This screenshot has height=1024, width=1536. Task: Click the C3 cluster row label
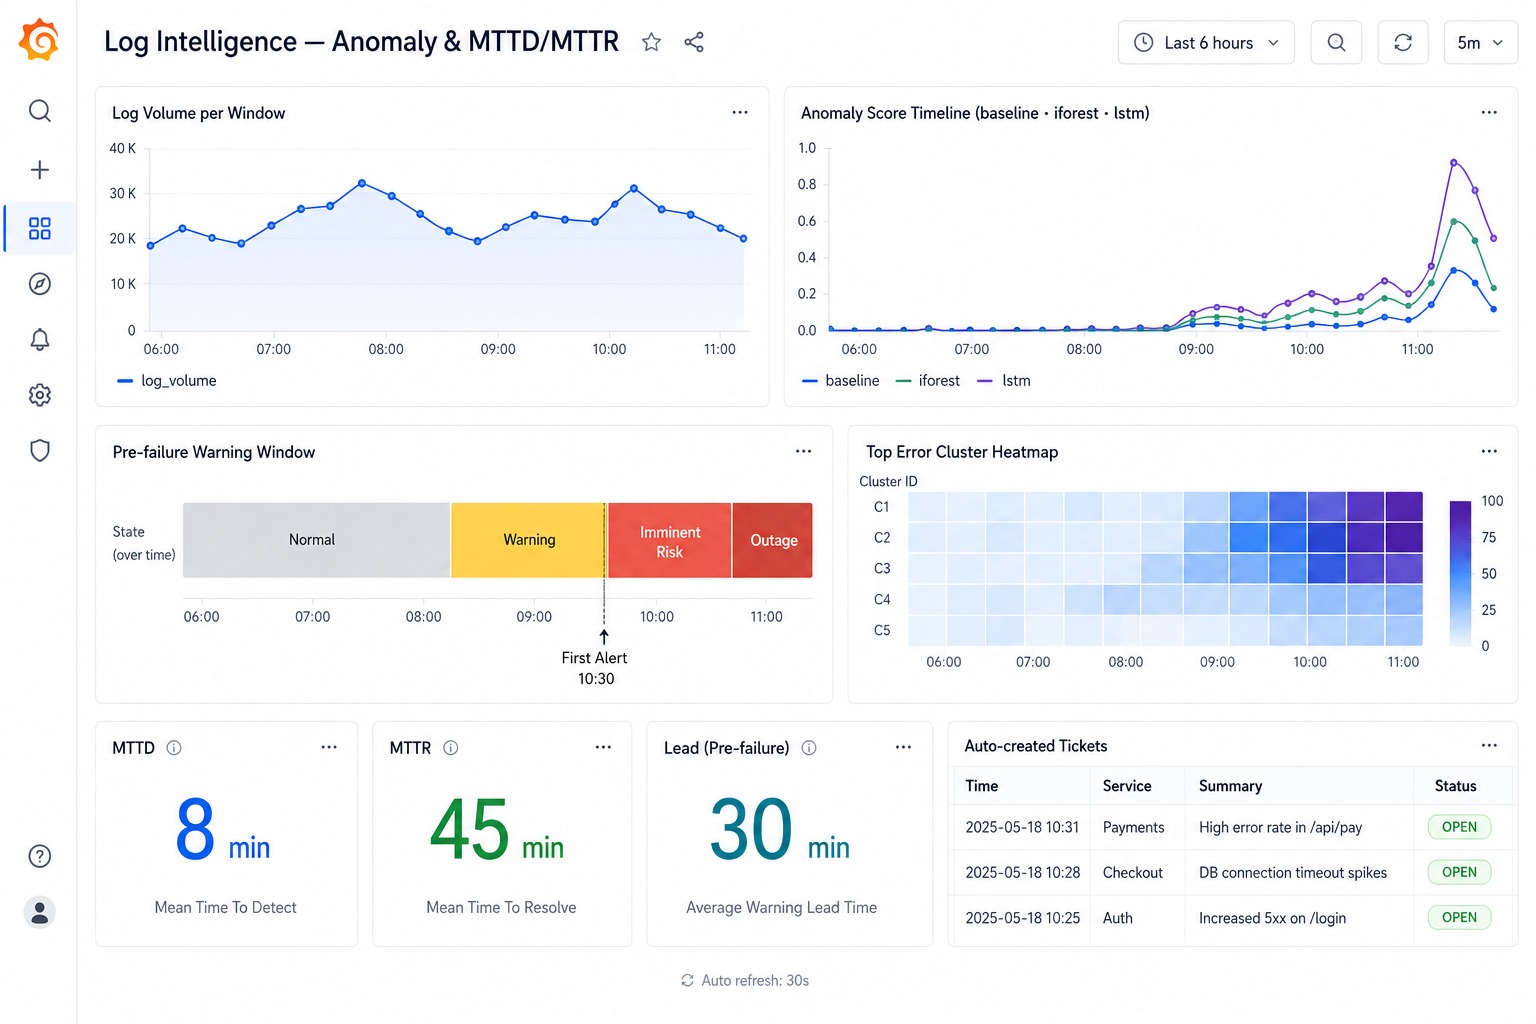point(882,569)
